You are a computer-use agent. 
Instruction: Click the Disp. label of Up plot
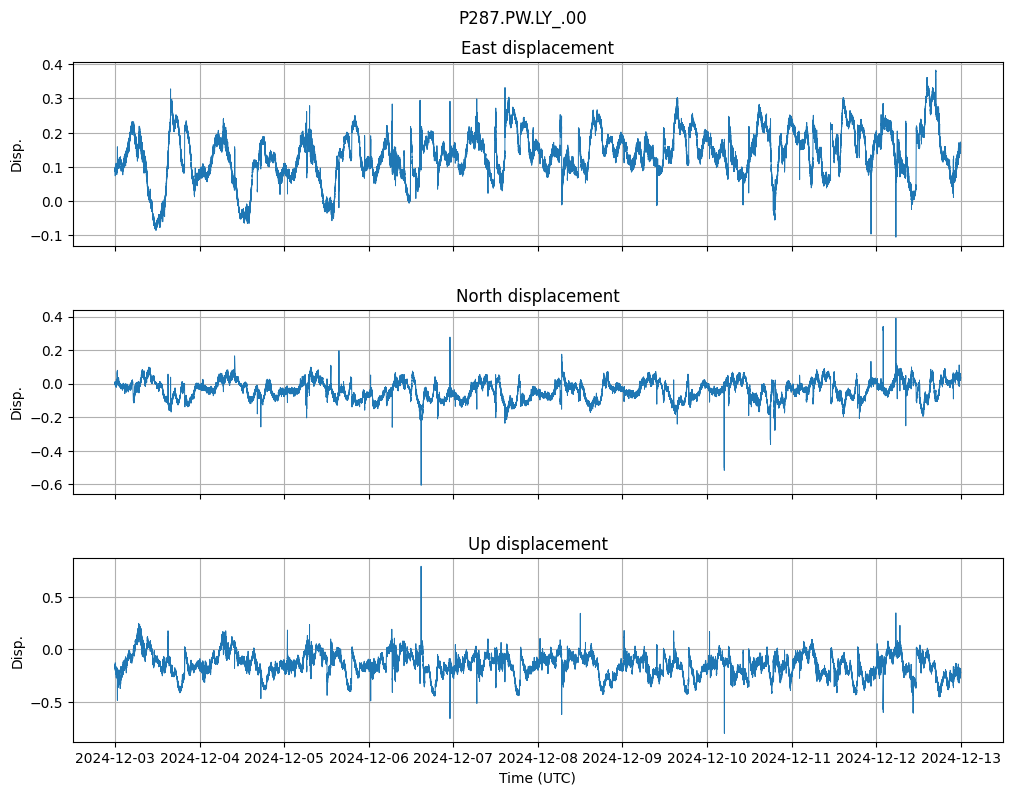click(16, 650)
